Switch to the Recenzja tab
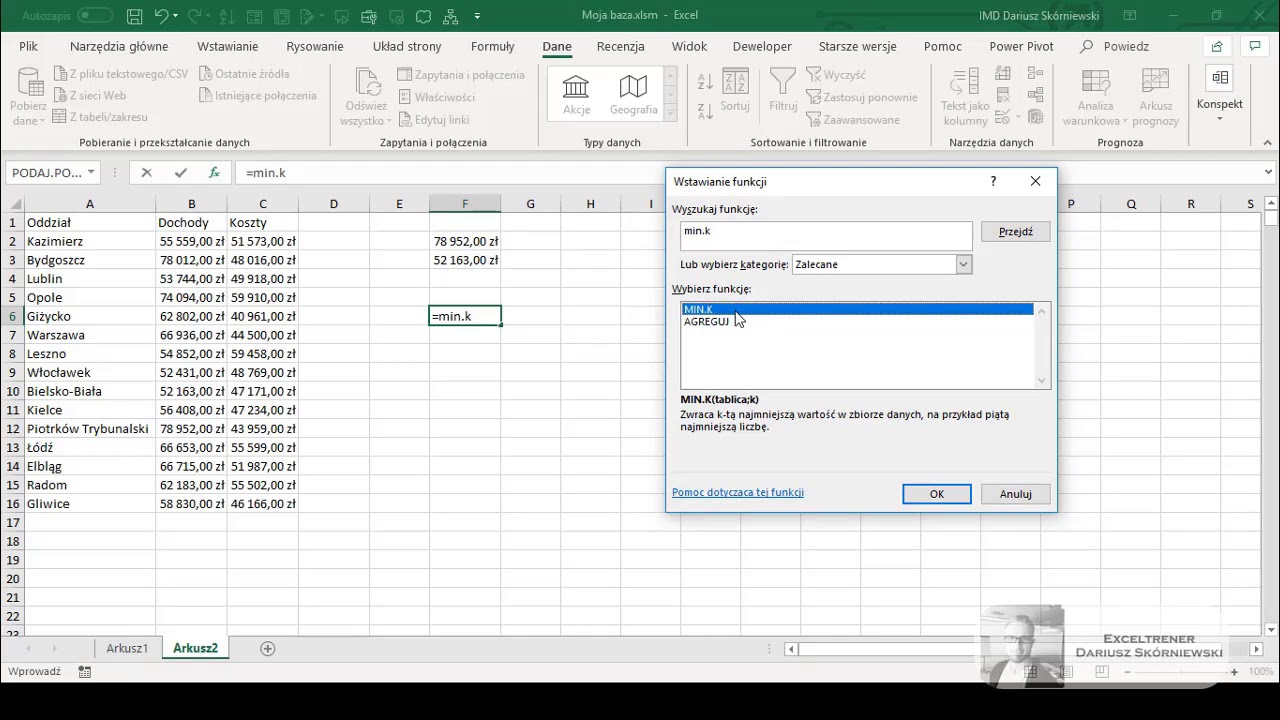Viewport: 1280px width, 720px height. 620,46
